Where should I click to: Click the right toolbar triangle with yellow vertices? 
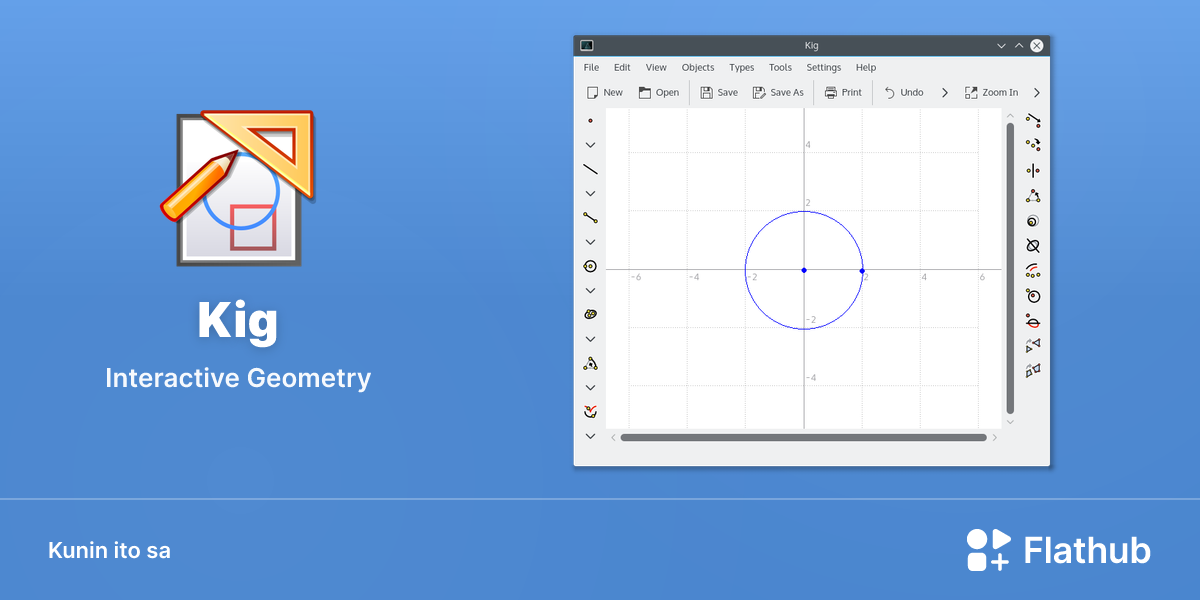click(1033, 196)
